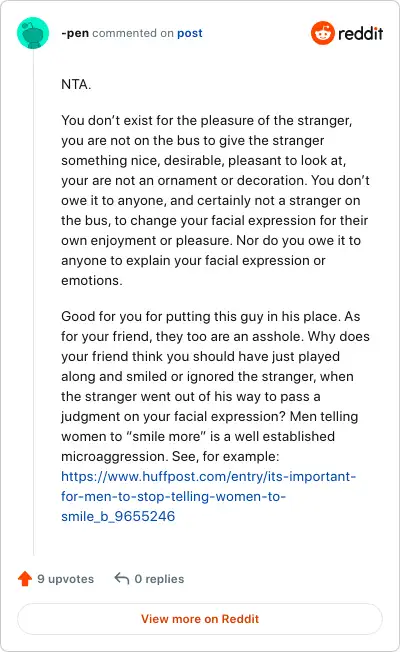Open the "-pen" username profile

(x=75, y=33)
